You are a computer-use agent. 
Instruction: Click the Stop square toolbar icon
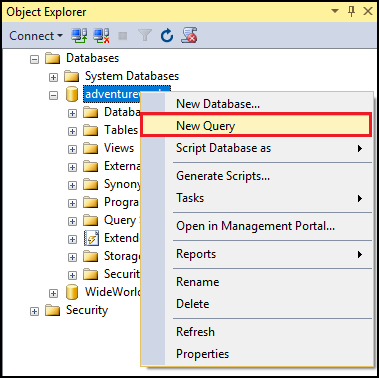coord(123,36)
